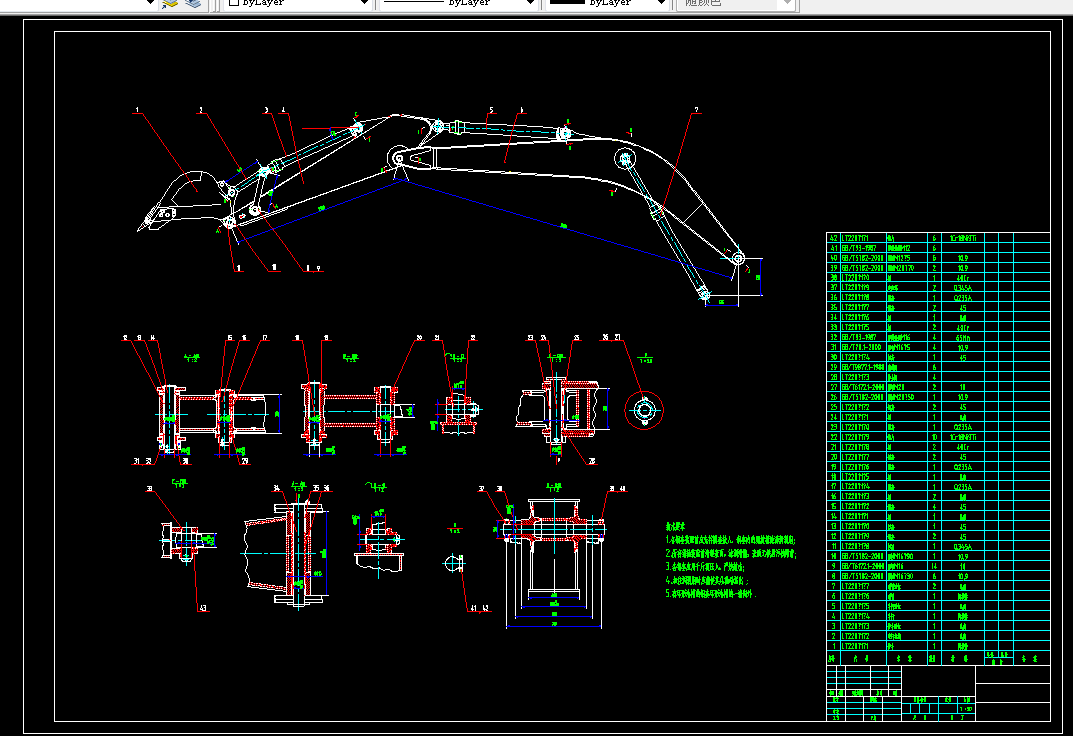
Task: Expand the linetype ByLayer dropdown
Action: click(x=530, y=3)
